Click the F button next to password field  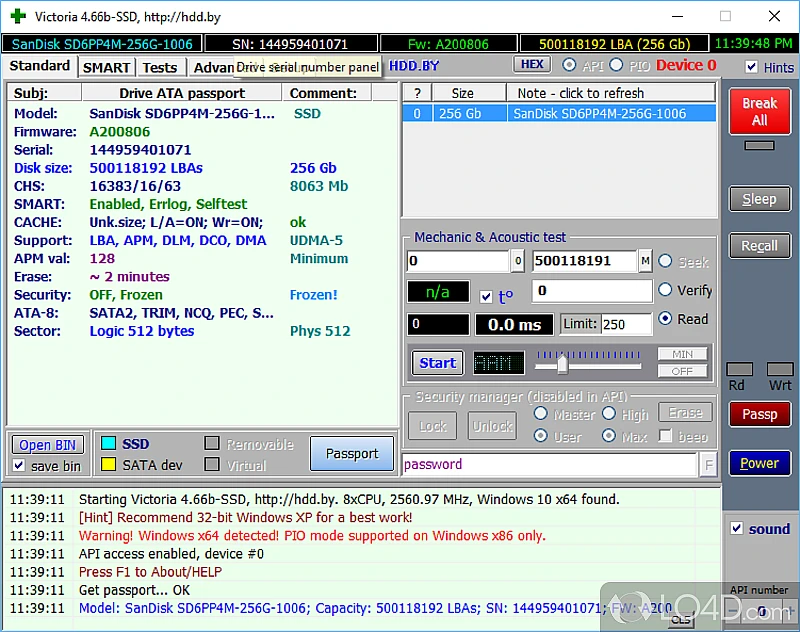708,465
